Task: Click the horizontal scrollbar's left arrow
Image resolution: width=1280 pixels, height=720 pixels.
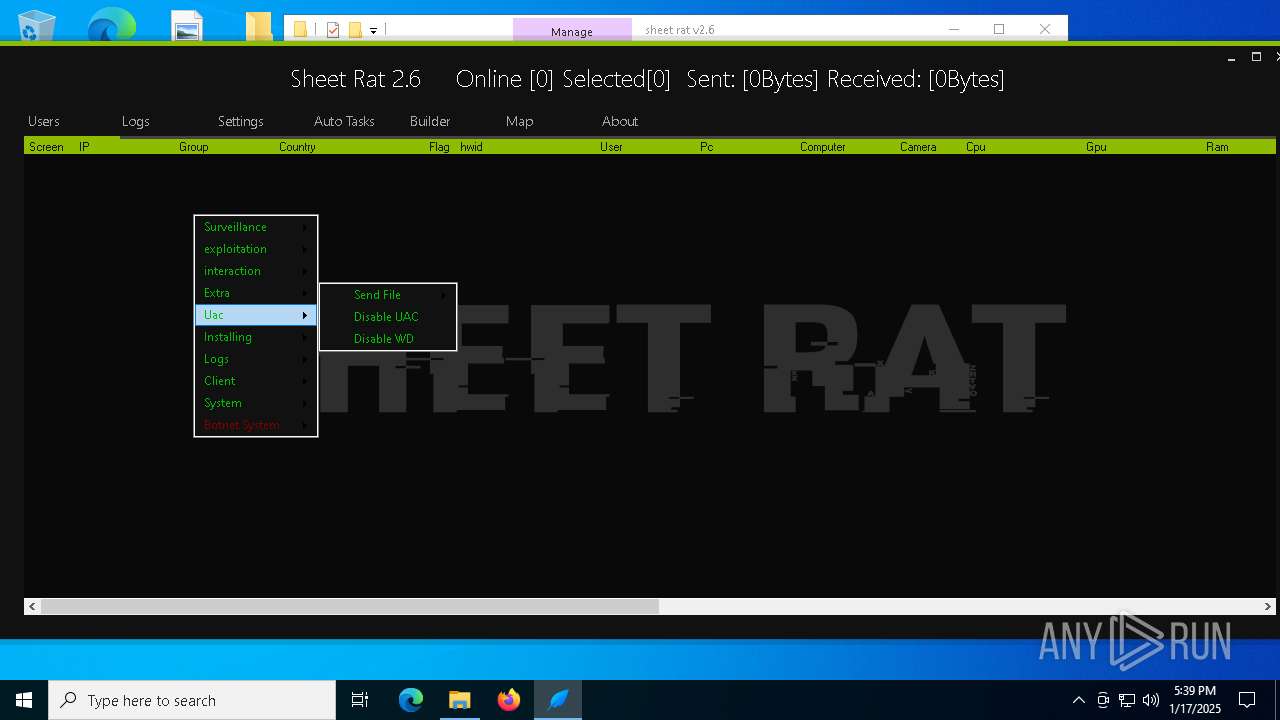Action: (x=32, y=606)
